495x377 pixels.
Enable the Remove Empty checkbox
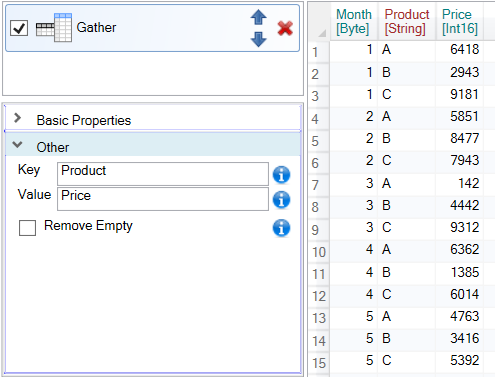click(27, 228)
